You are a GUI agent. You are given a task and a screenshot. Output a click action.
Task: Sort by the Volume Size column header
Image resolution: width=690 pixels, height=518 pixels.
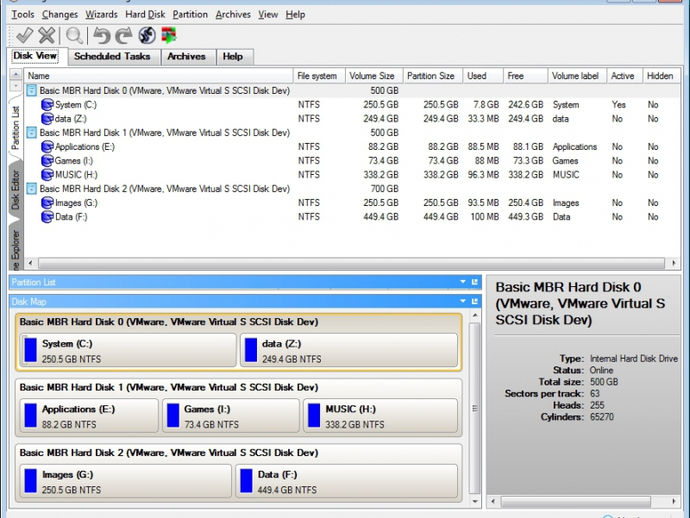click(x=374, y=76)
